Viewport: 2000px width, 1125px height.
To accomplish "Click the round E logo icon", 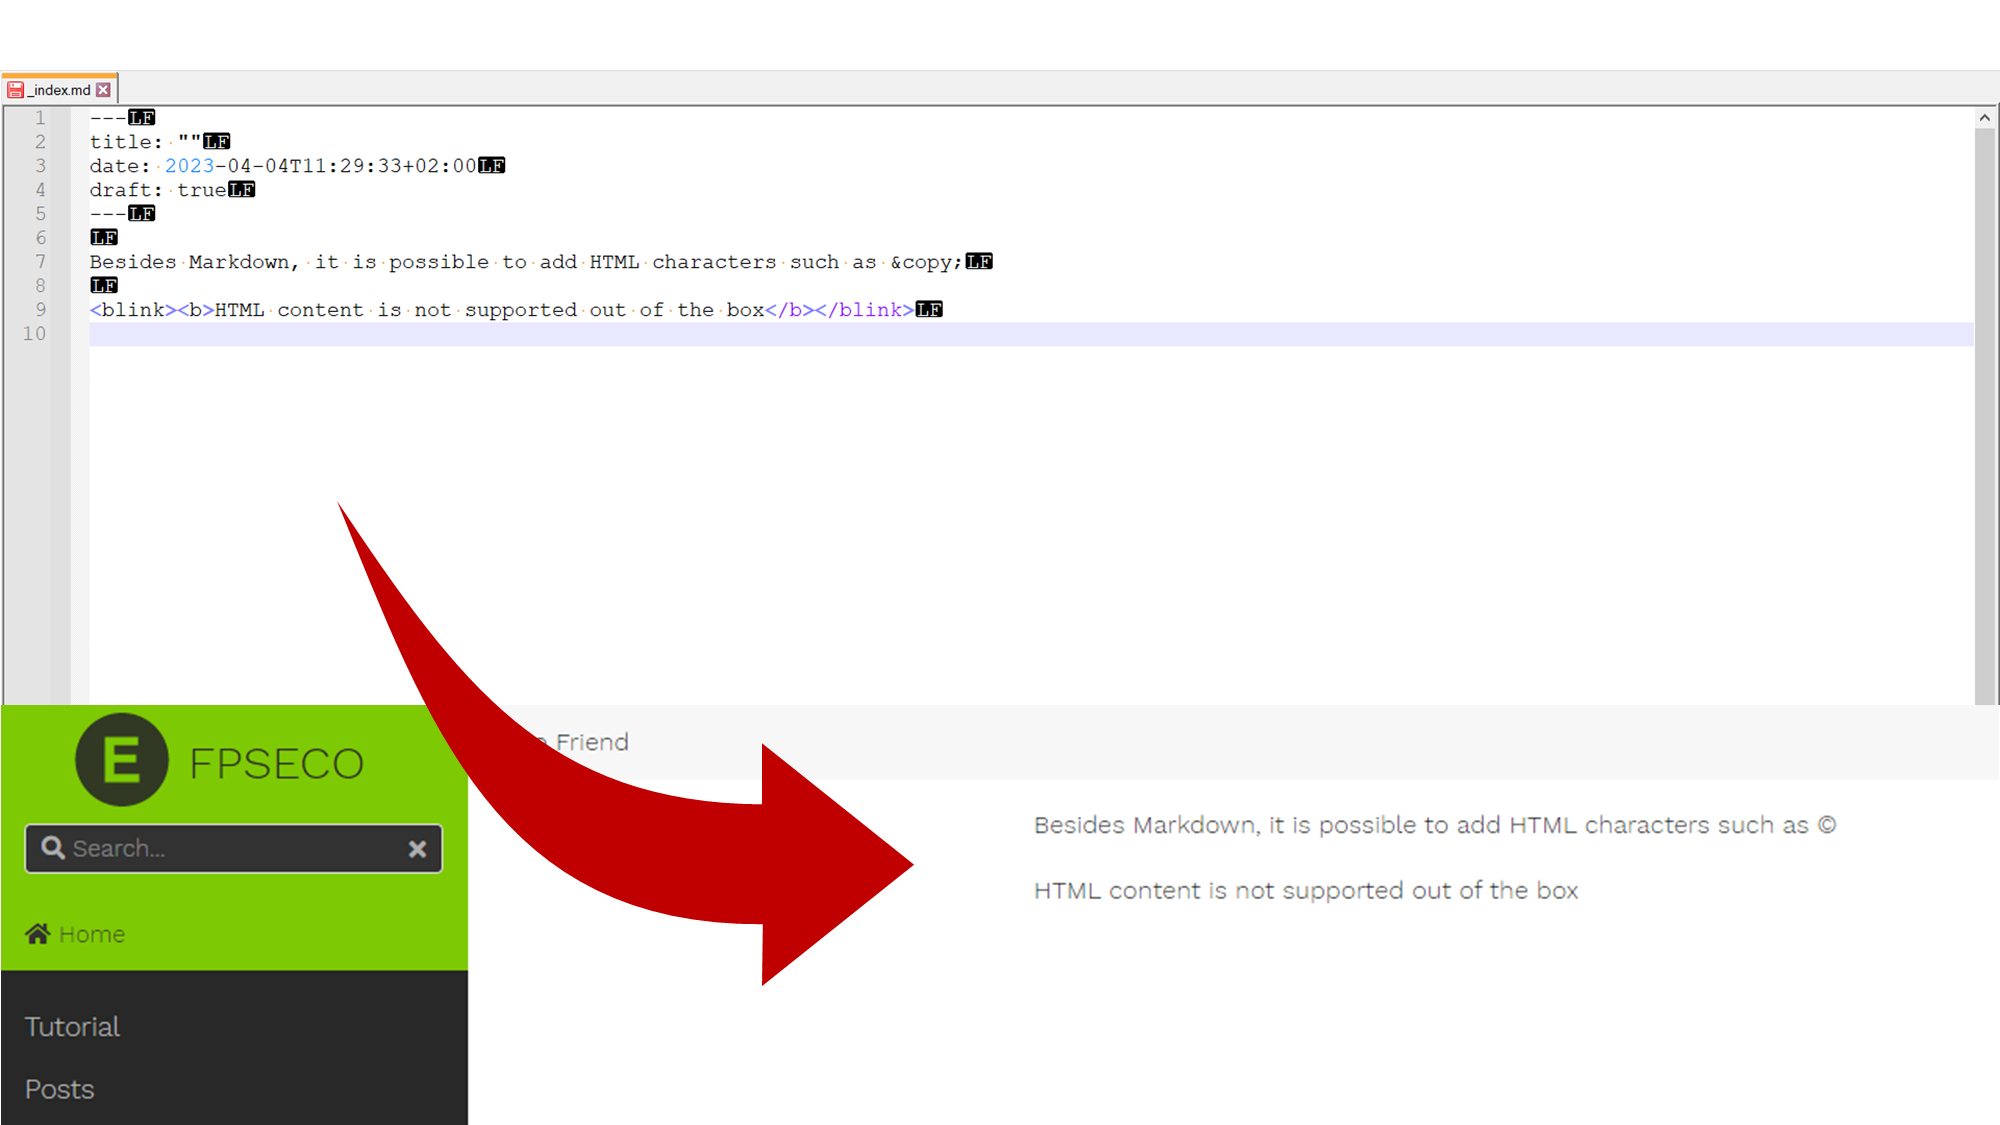I will pyautogui.click(x=121, y=760).
